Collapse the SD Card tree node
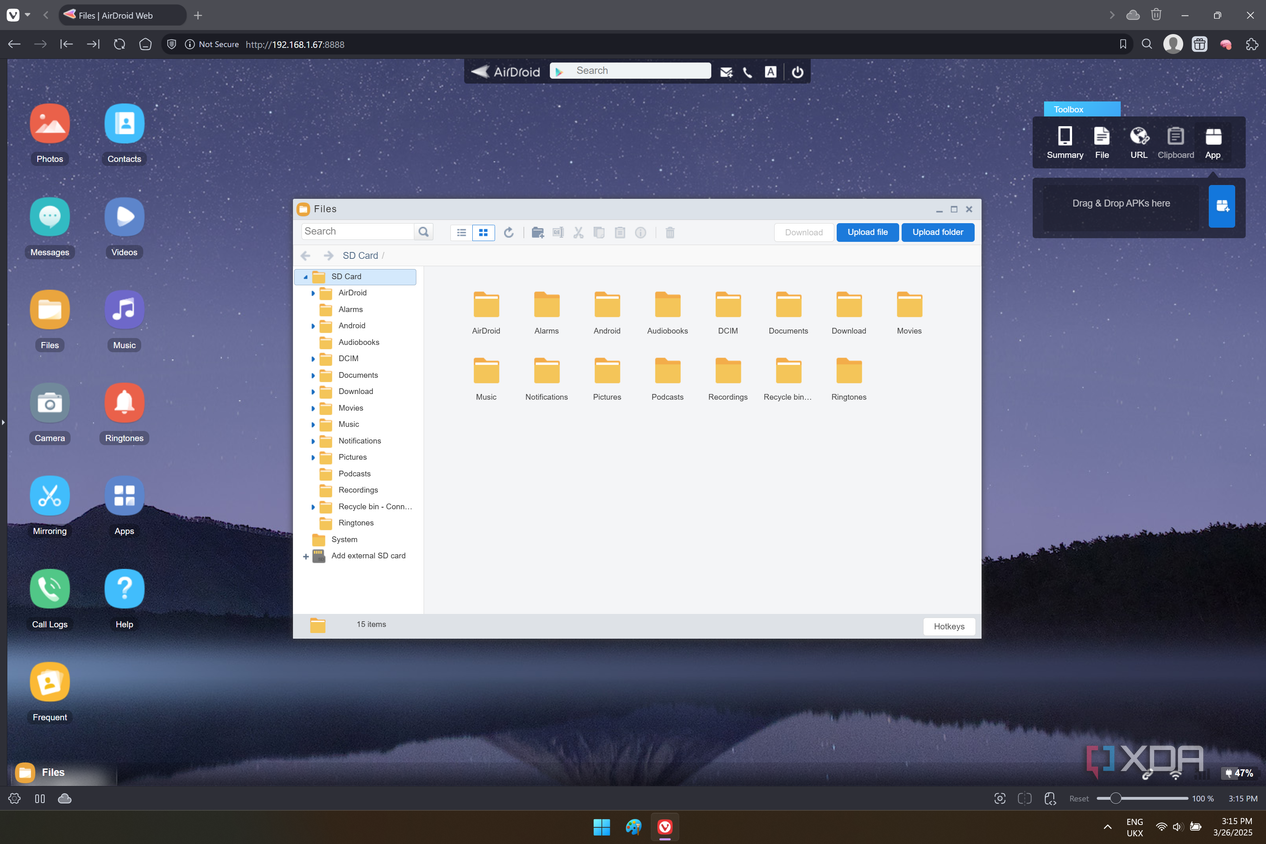Viewport: 1266px width, 844px height. click(x=306, y=277)
